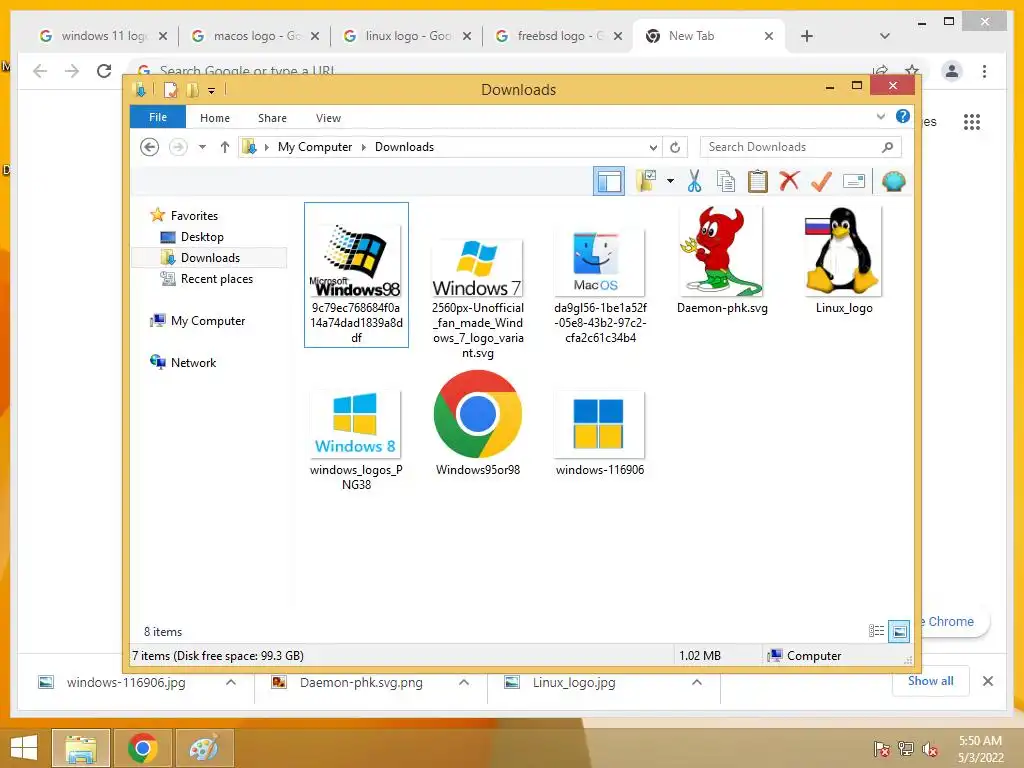Expand options for windows-116906.jpg download

[231, 682]
